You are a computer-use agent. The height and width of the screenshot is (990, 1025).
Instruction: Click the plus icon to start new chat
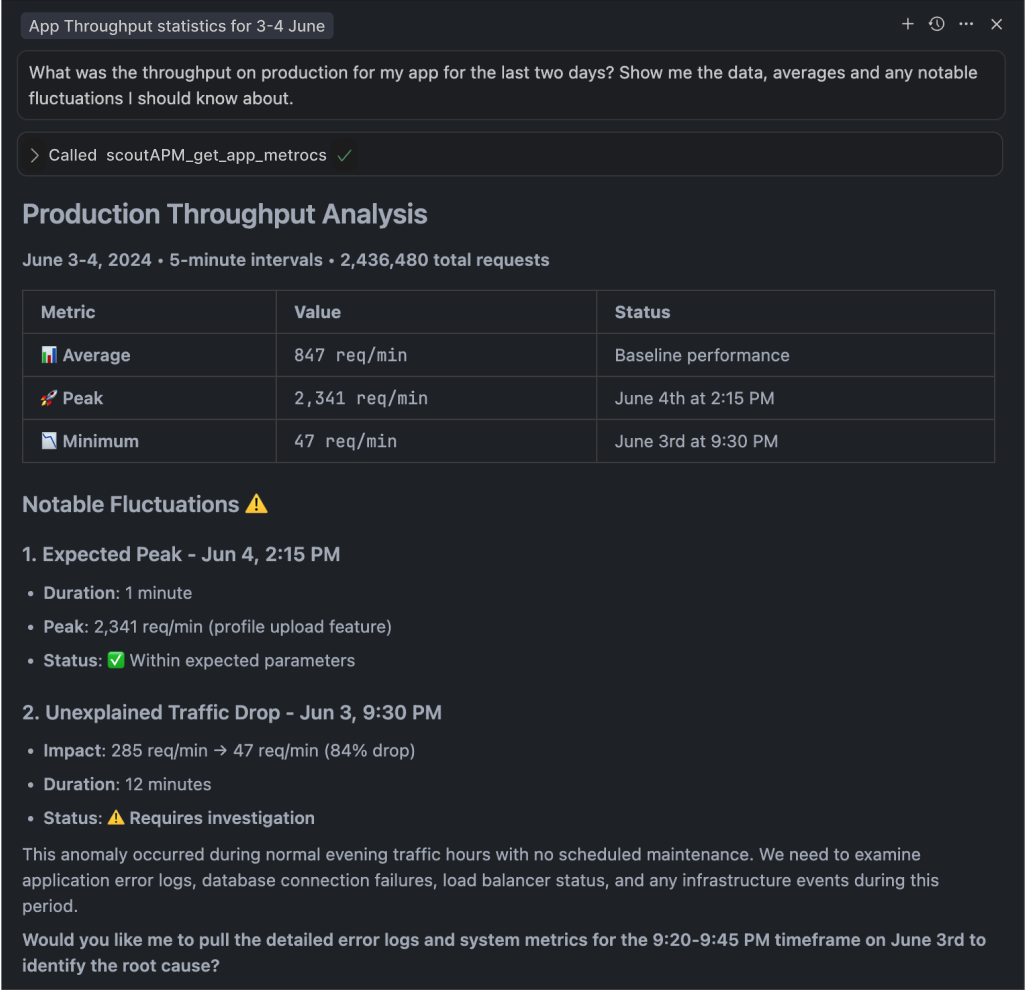pos(907,24)
